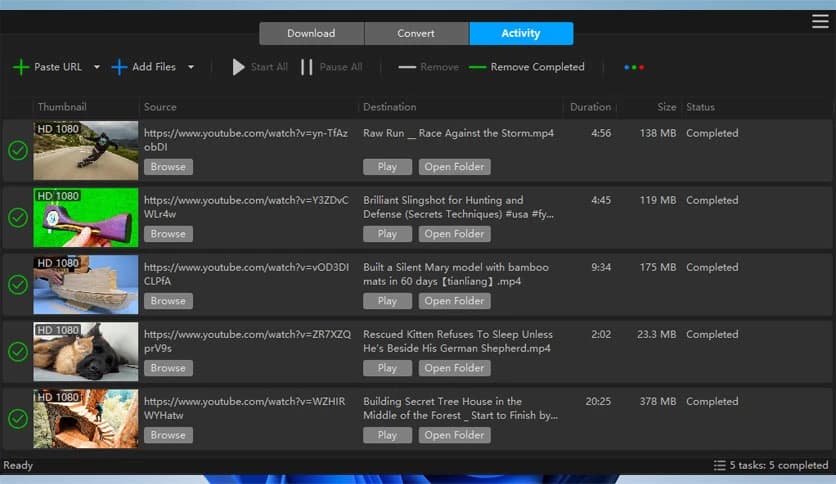The width and height of the screenshot is (836, 484).
Task: Click the 20:25 duration cell
Action: (x=598, y=401)
